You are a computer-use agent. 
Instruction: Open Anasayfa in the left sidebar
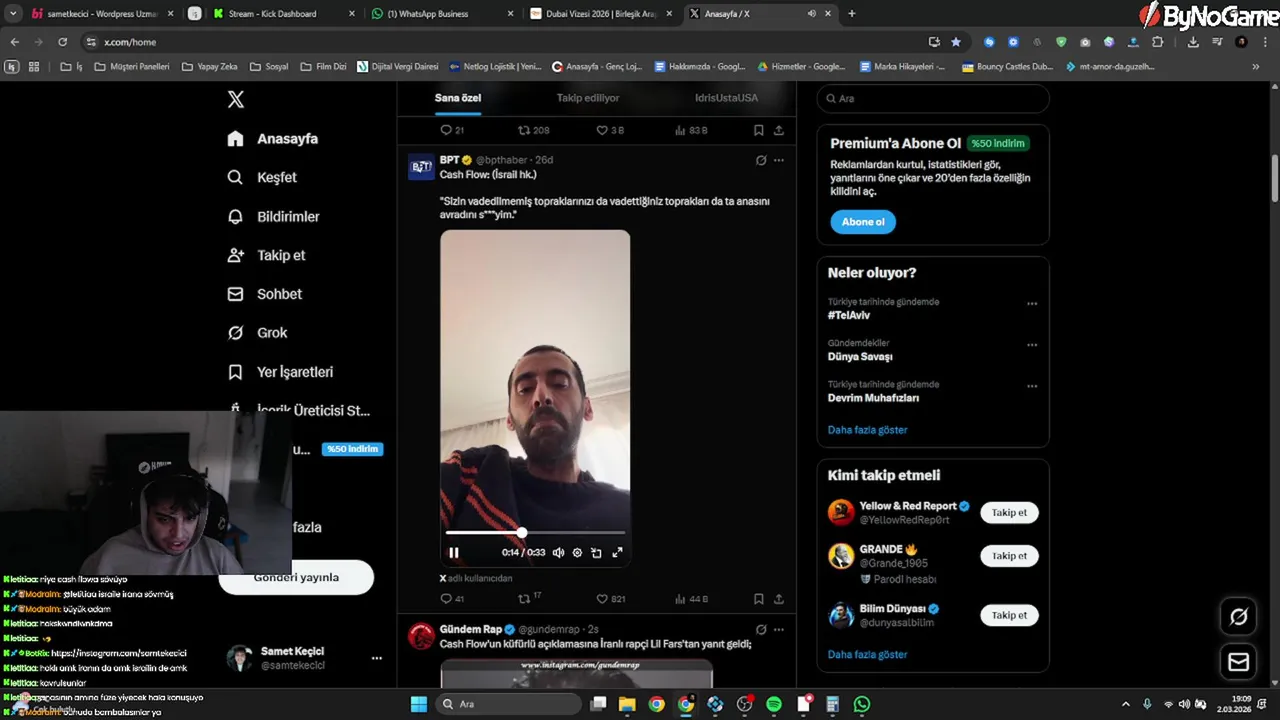(x=273, y=139)
